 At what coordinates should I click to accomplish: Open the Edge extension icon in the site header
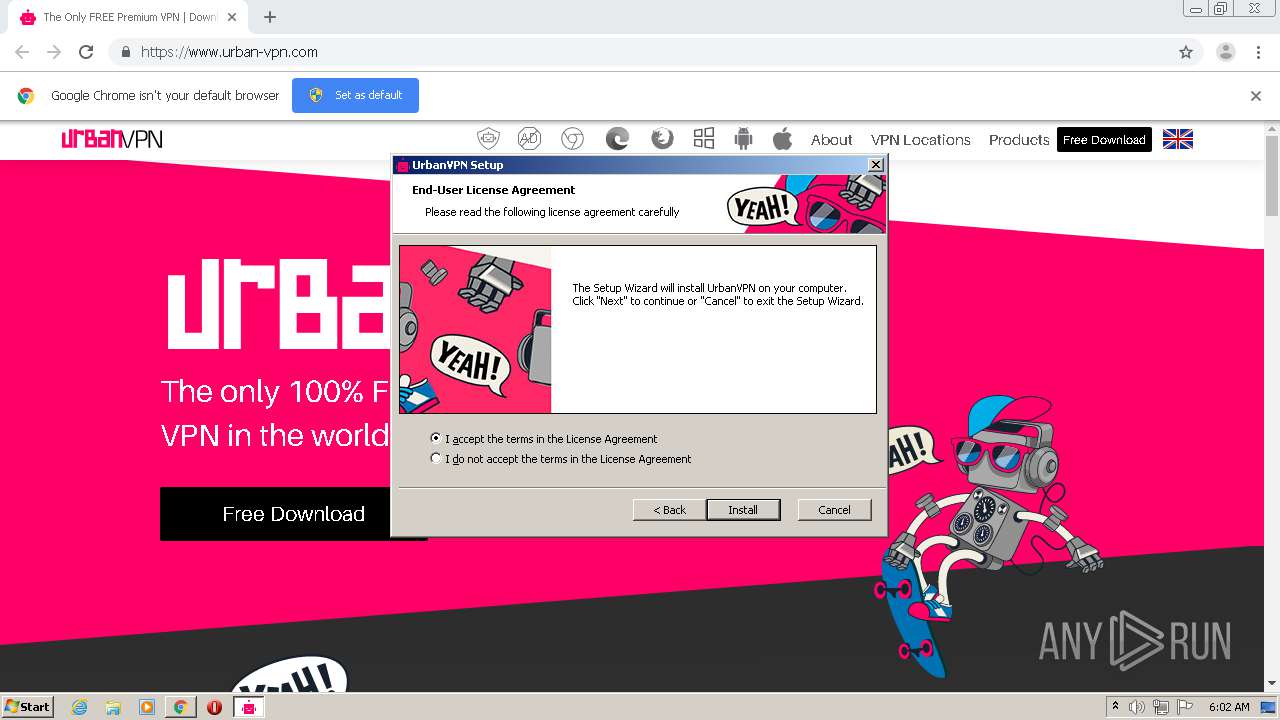point(617,139)
